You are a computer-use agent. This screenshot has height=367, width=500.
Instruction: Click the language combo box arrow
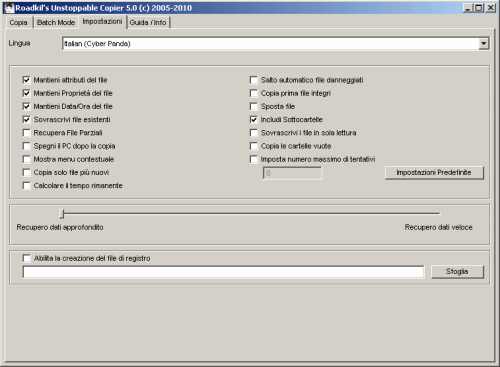click(x=483, y=44)
